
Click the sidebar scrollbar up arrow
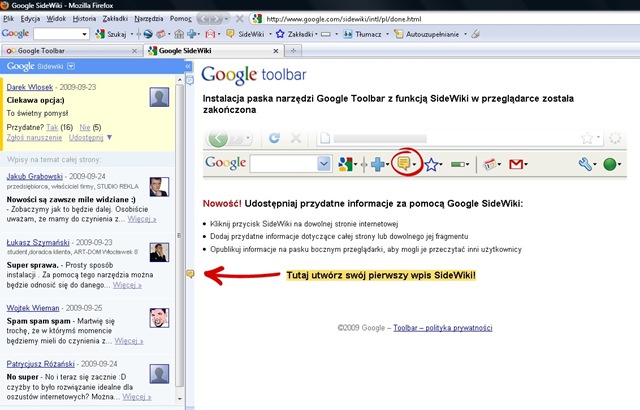(x=180, y=80)
